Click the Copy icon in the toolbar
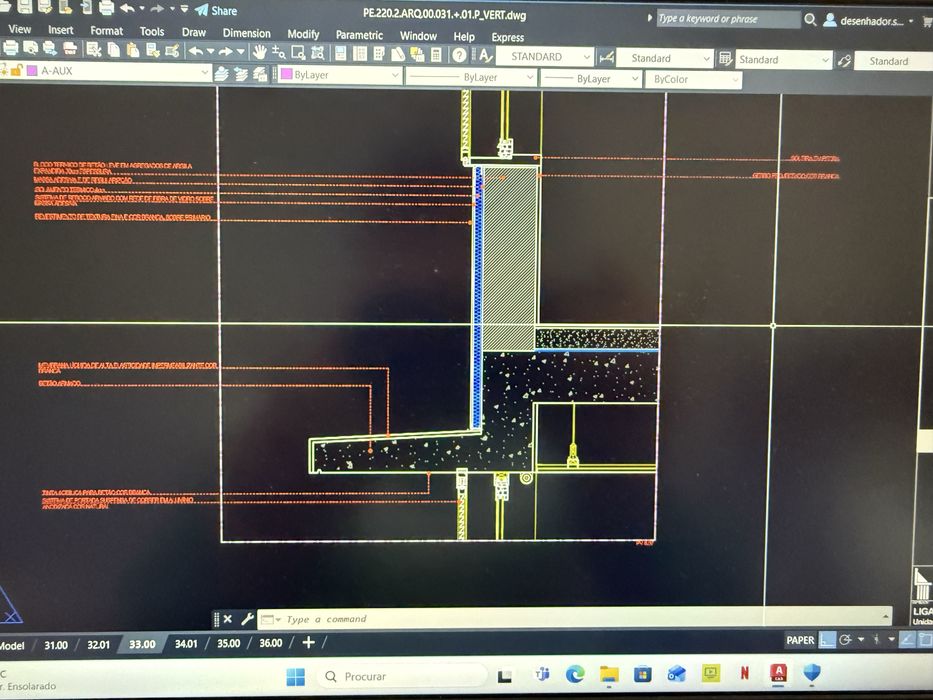The height and width of the screenshot is (700, 933). click(113, 50)
